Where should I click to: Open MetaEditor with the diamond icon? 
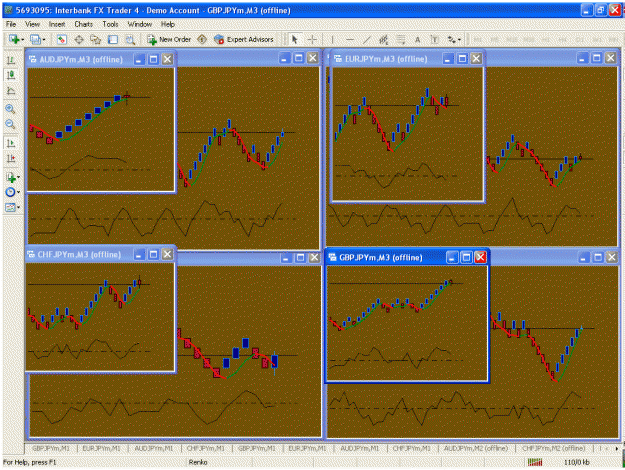(x=202, y=39)
